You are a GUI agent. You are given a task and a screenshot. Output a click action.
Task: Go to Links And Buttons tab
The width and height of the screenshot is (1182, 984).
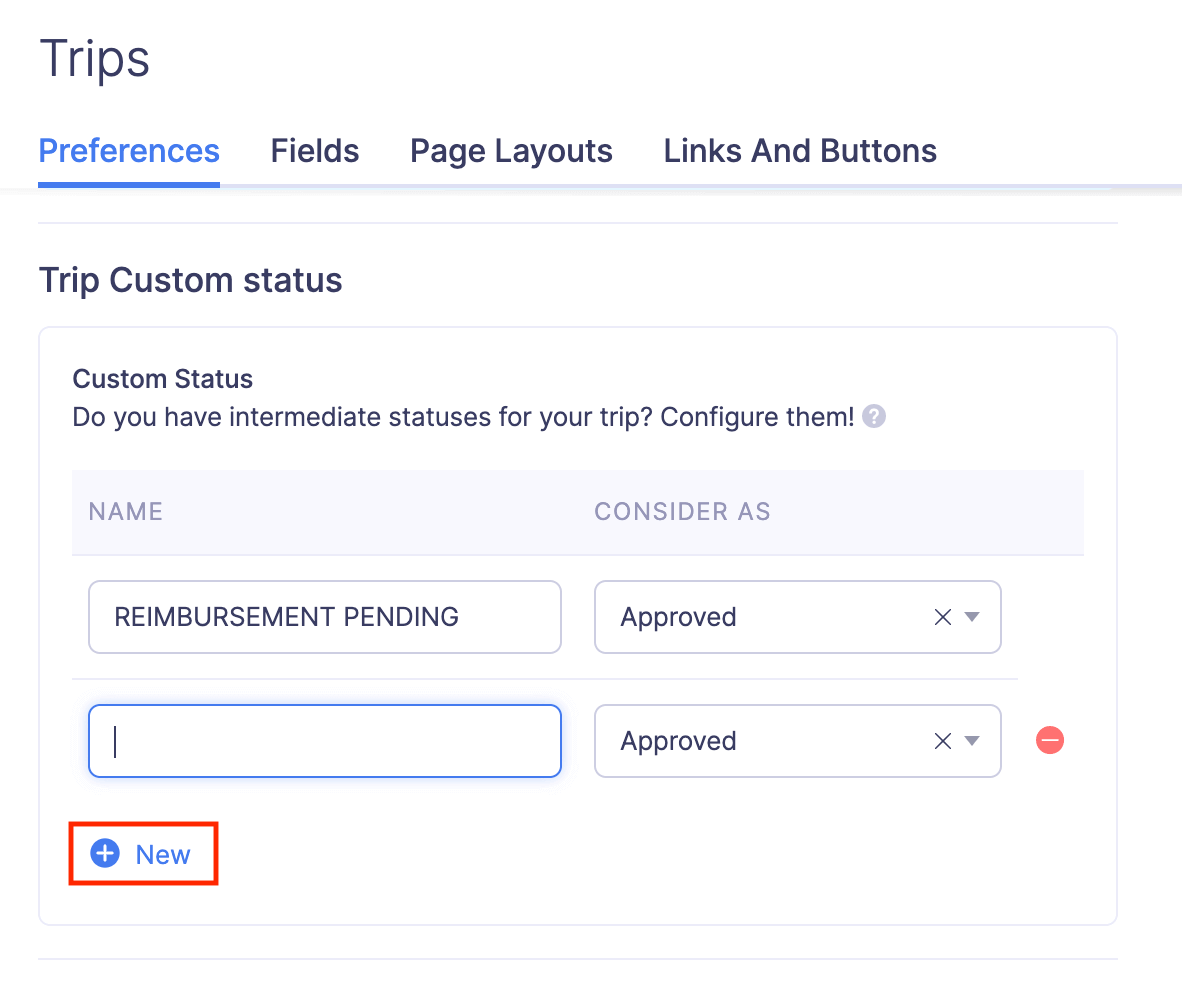(x=800, y=151)
